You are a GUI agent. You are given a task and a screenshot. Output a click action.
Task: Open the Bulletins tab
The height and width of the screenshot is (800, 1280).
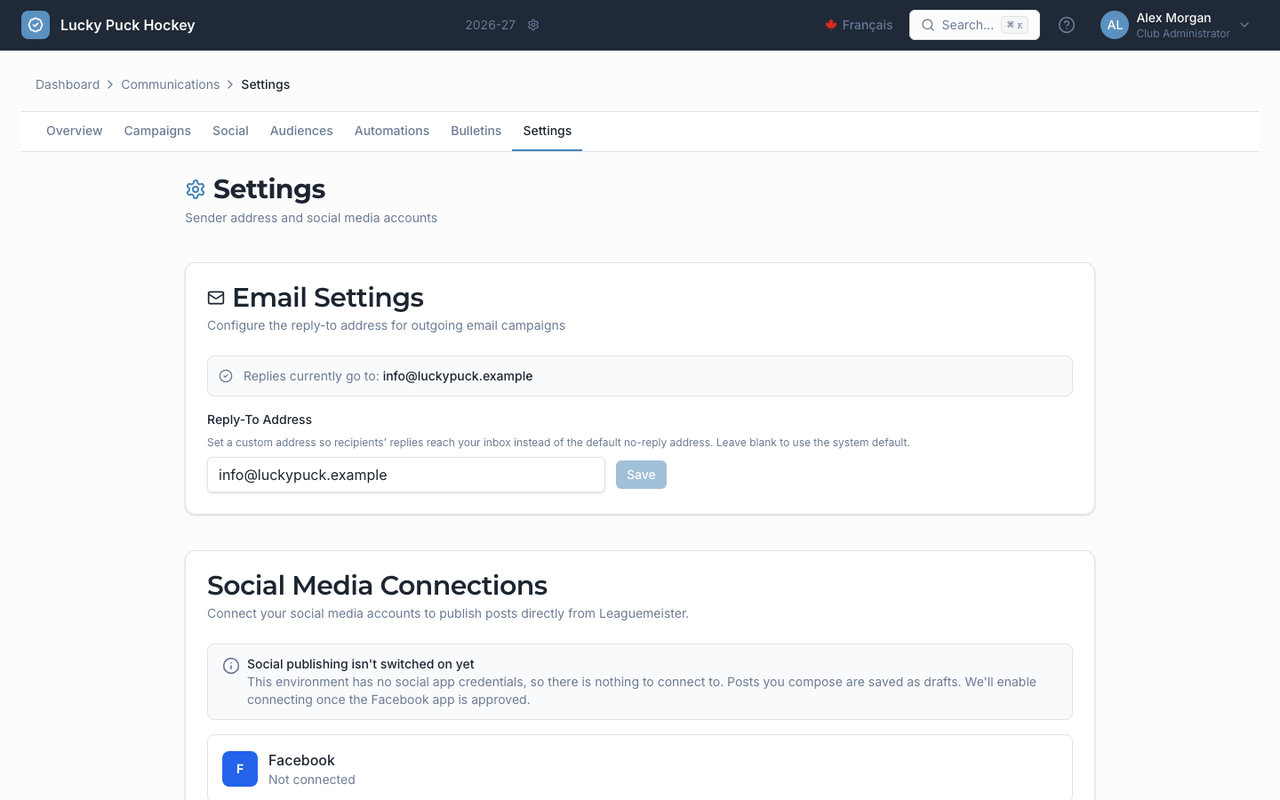476,131
